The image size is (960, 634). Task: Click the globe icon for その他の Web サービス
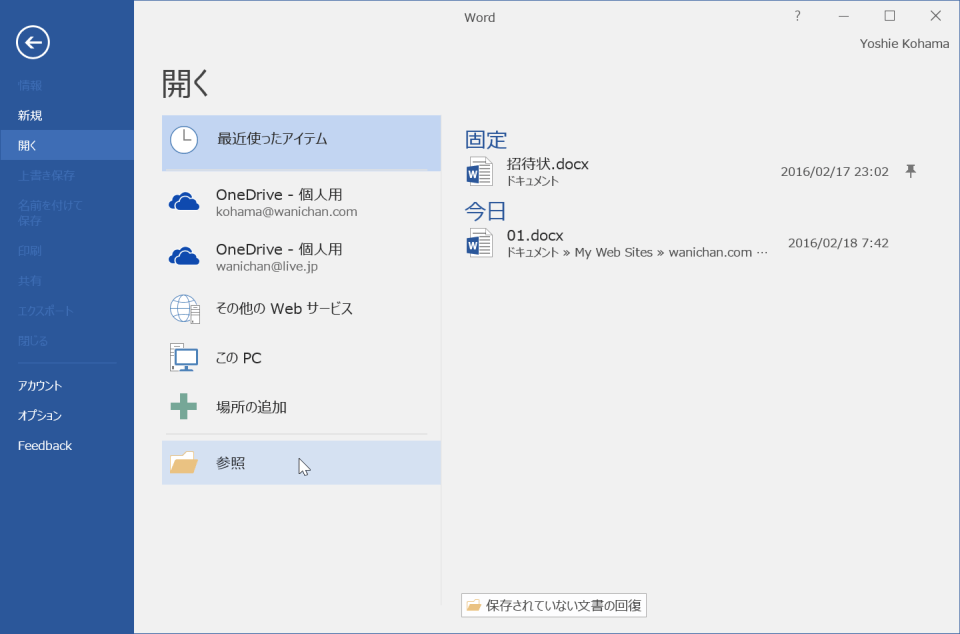tap(184, 309)
